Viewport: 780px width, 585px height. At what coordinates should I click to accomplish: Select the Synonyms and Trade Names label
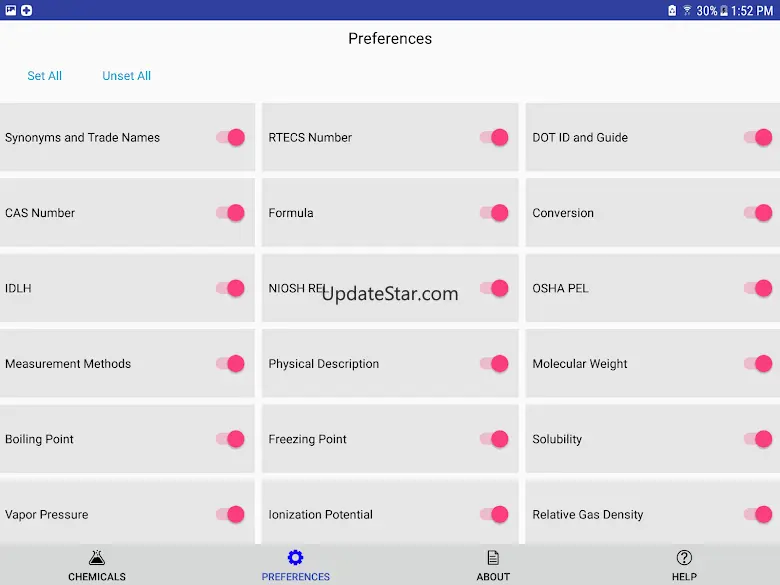83,137
